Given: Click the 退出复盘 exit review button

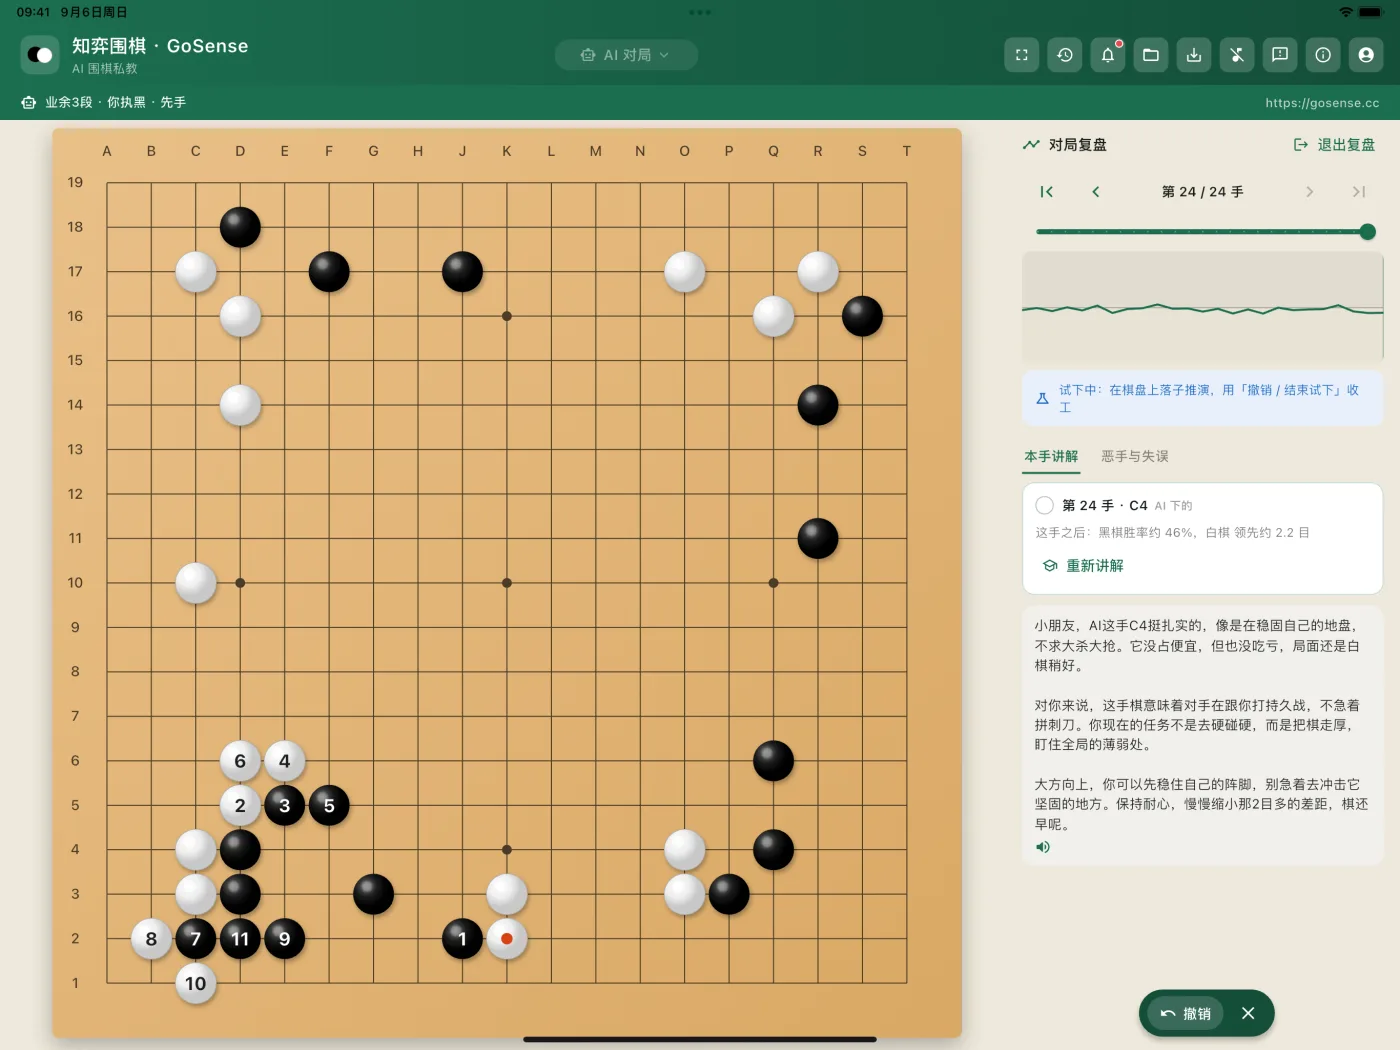Looking at the screenshot, I should point(1335,145).
